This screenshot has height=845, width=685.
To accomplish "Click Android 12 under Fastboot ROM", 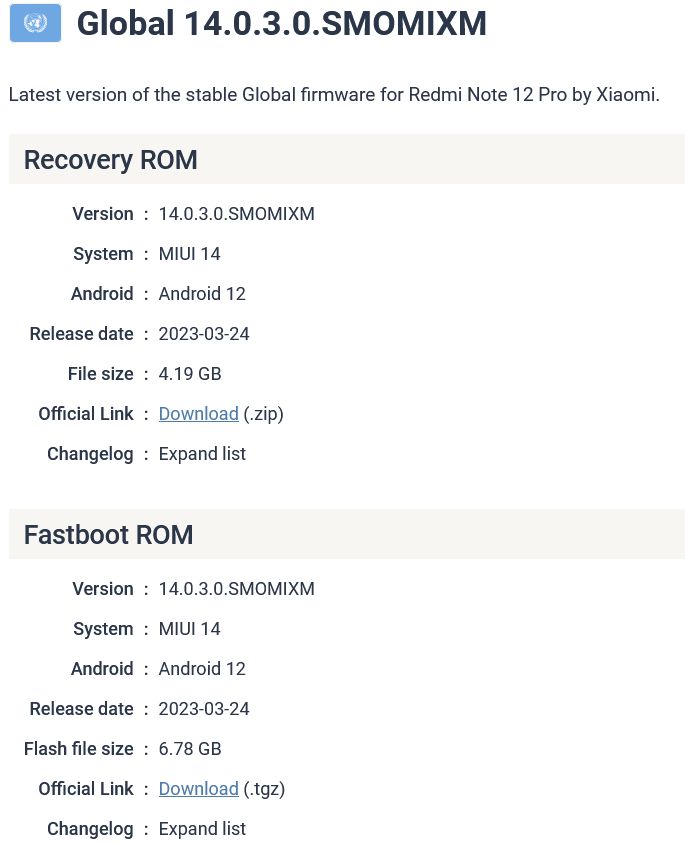I will click(202, 669).
